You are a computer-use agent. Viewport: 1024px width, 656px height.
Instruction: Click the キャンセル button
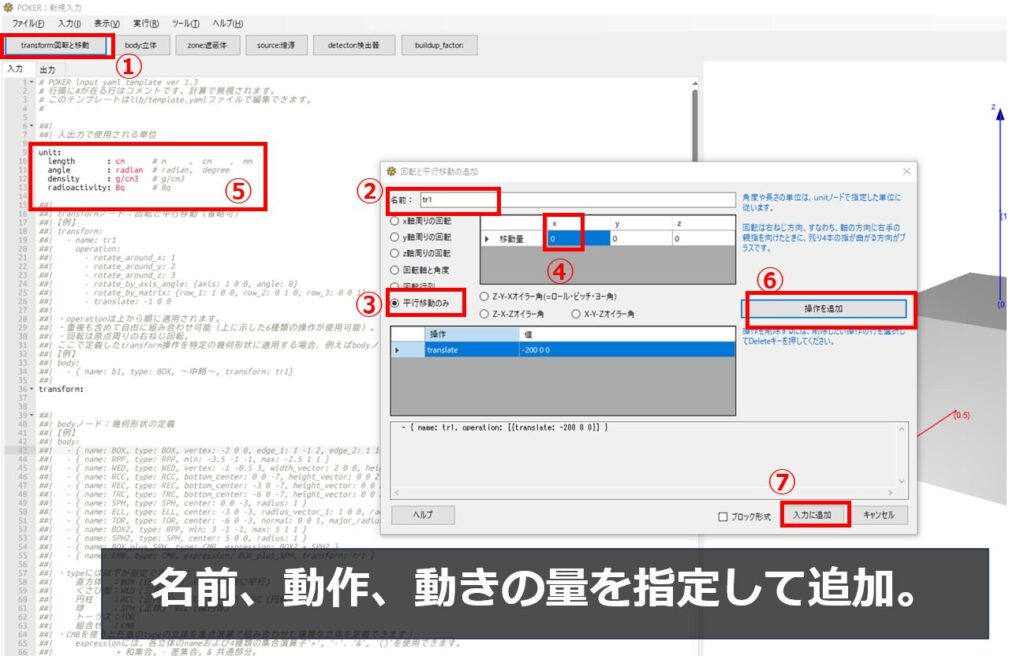coord(879,515)
